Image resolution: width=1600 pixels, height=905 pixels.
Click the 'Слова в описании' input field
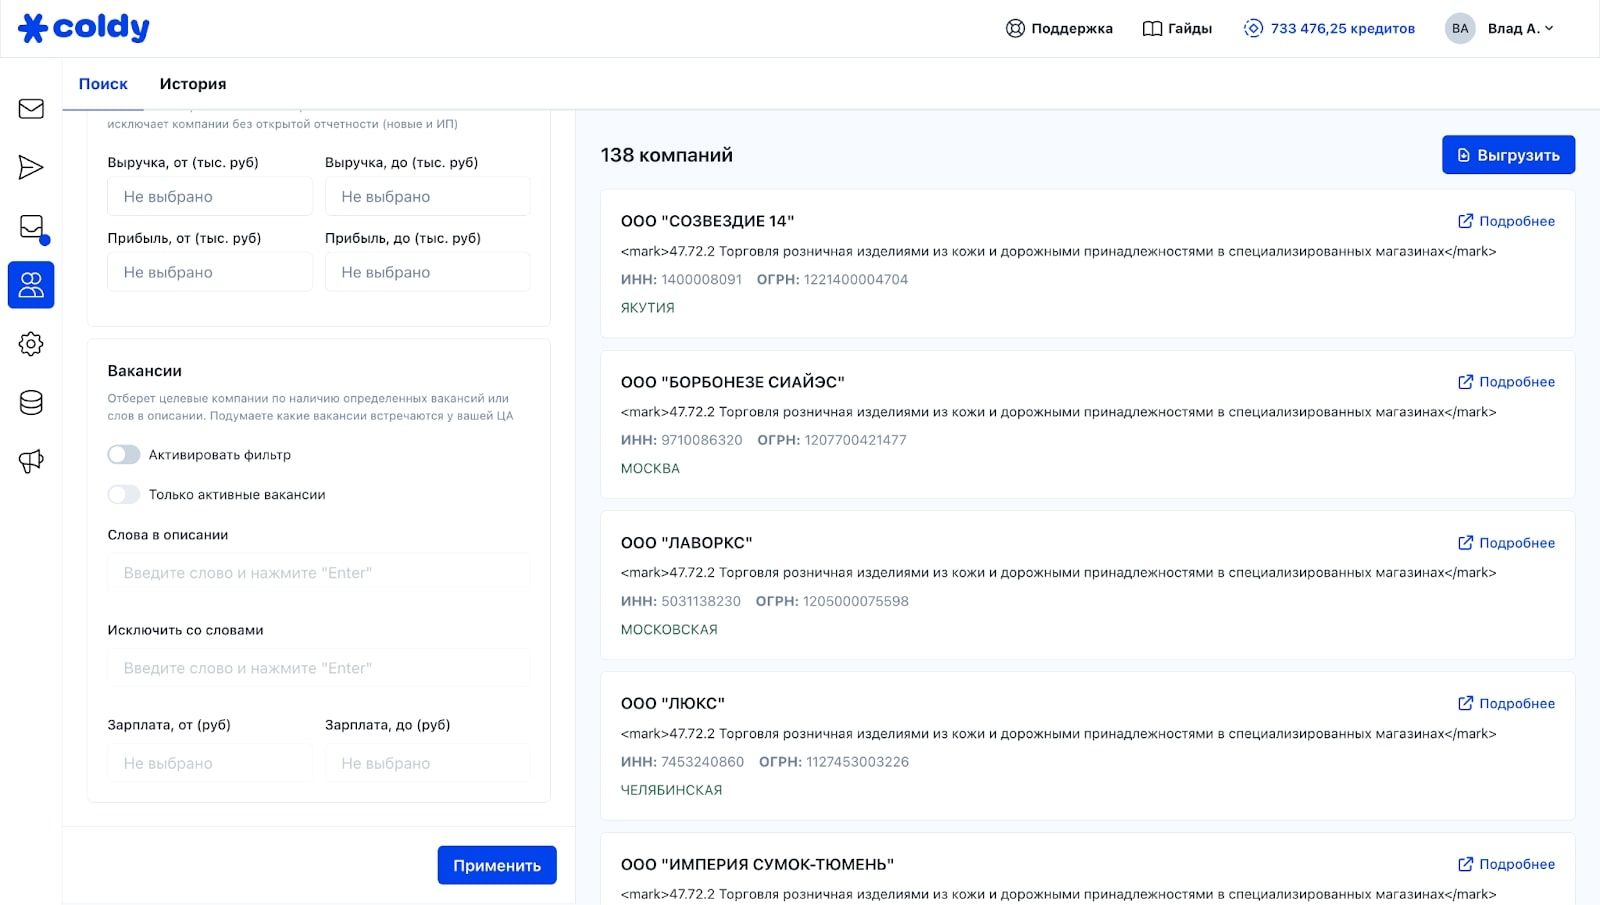318,573
